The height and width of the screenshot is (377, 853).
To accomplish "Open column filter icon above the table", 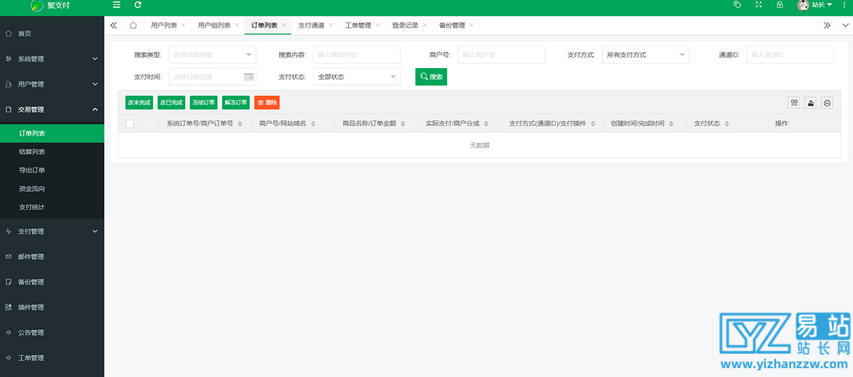I will coord(794,103).
